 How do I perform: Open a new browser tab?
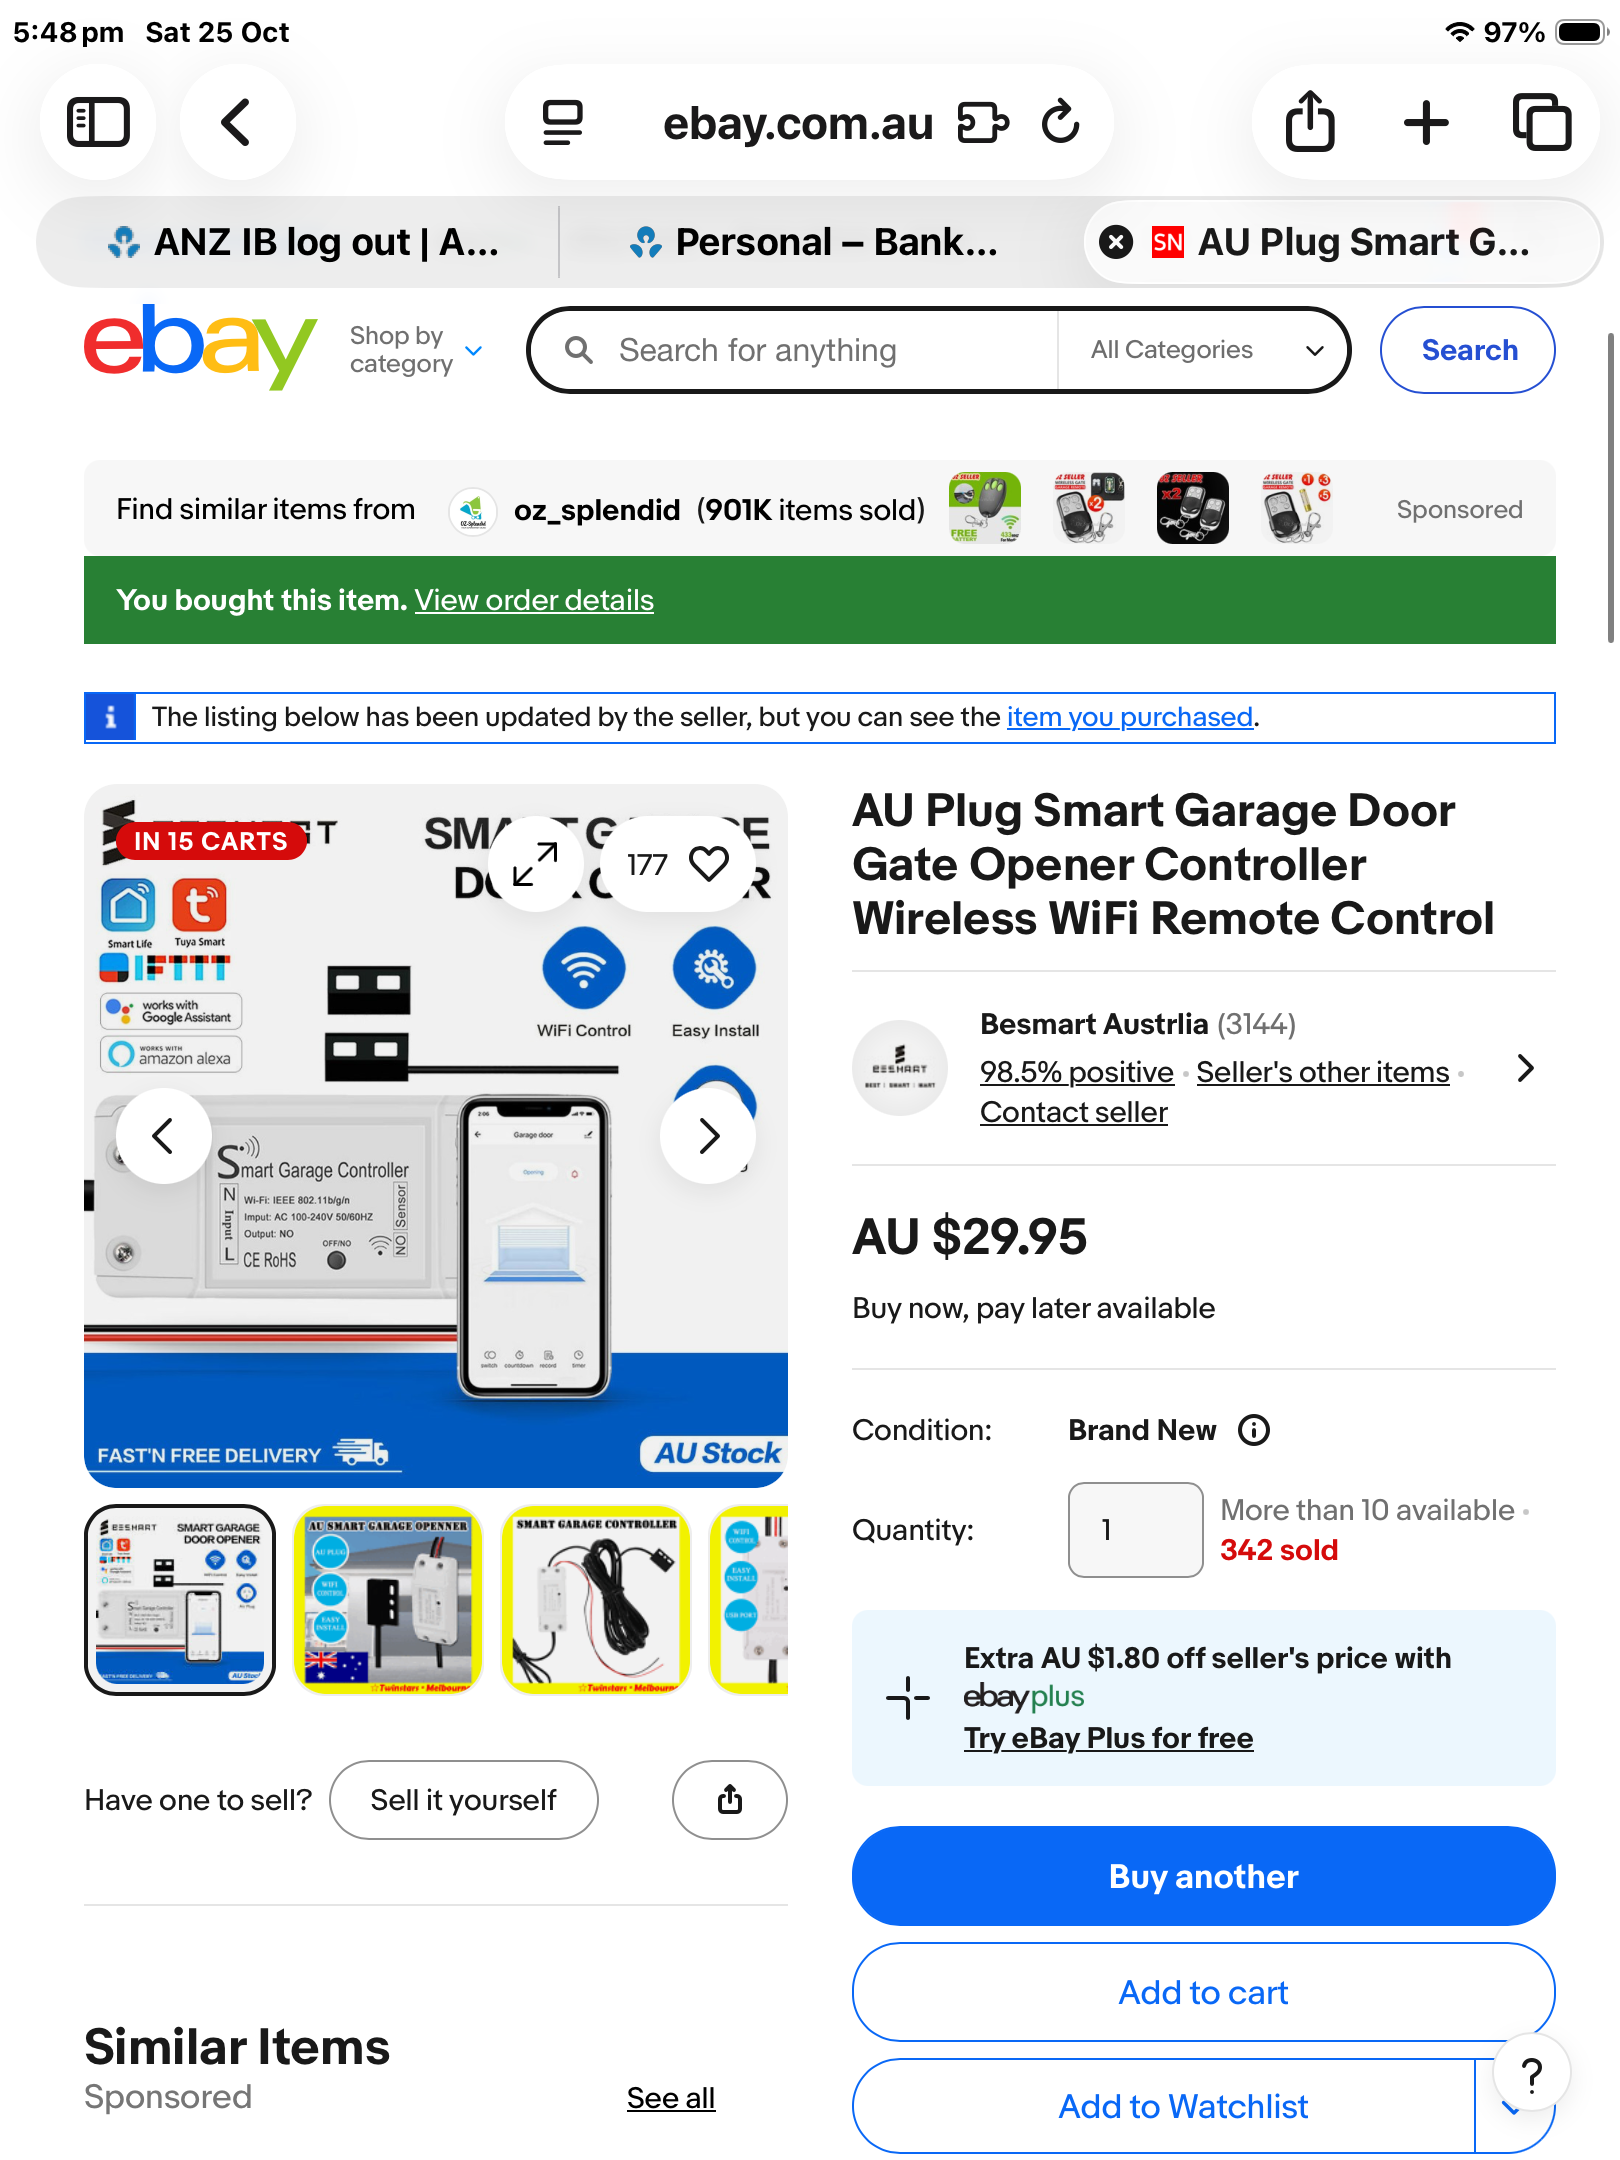click(x=1426, y=123)
